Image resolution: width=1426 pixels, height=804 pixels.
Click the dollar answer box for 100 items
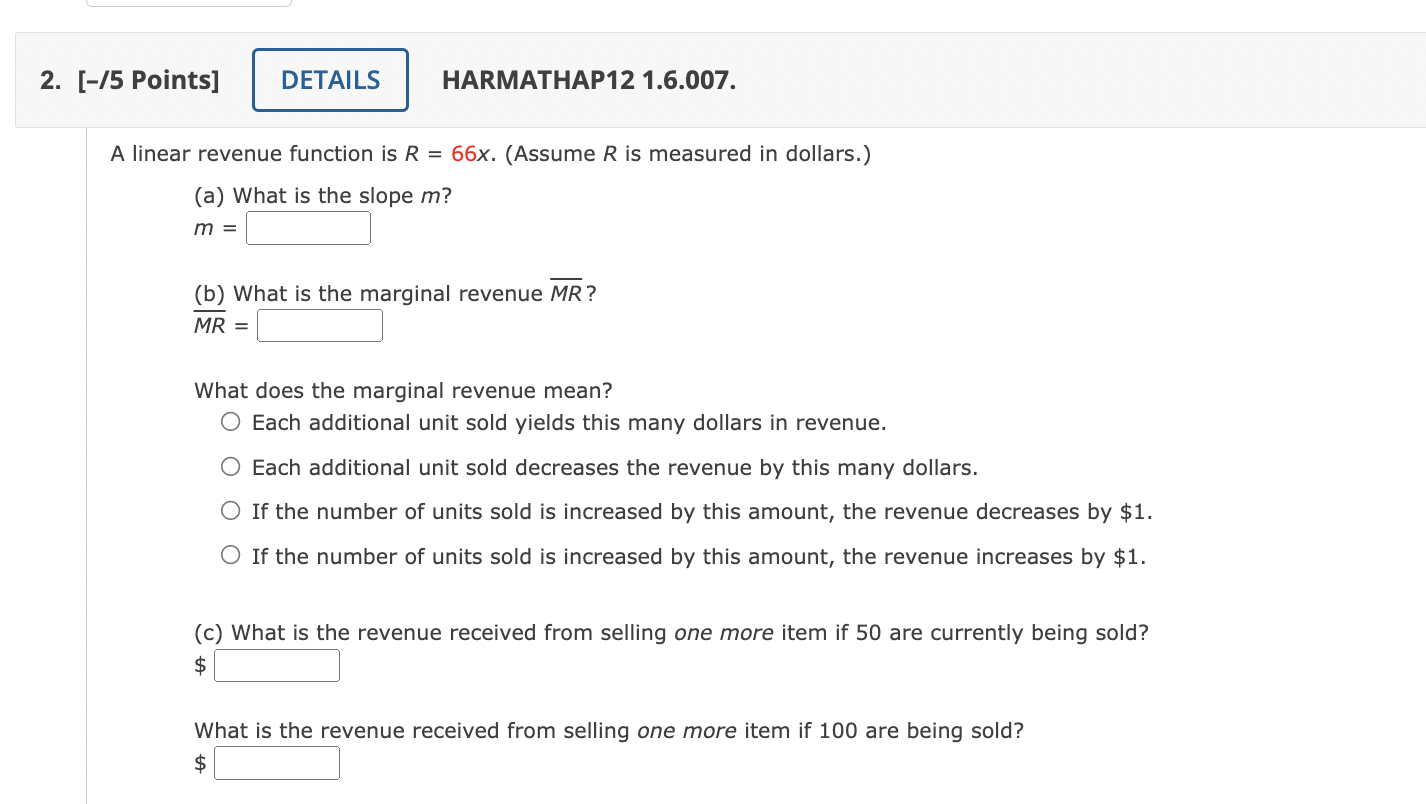click(277, 762)
